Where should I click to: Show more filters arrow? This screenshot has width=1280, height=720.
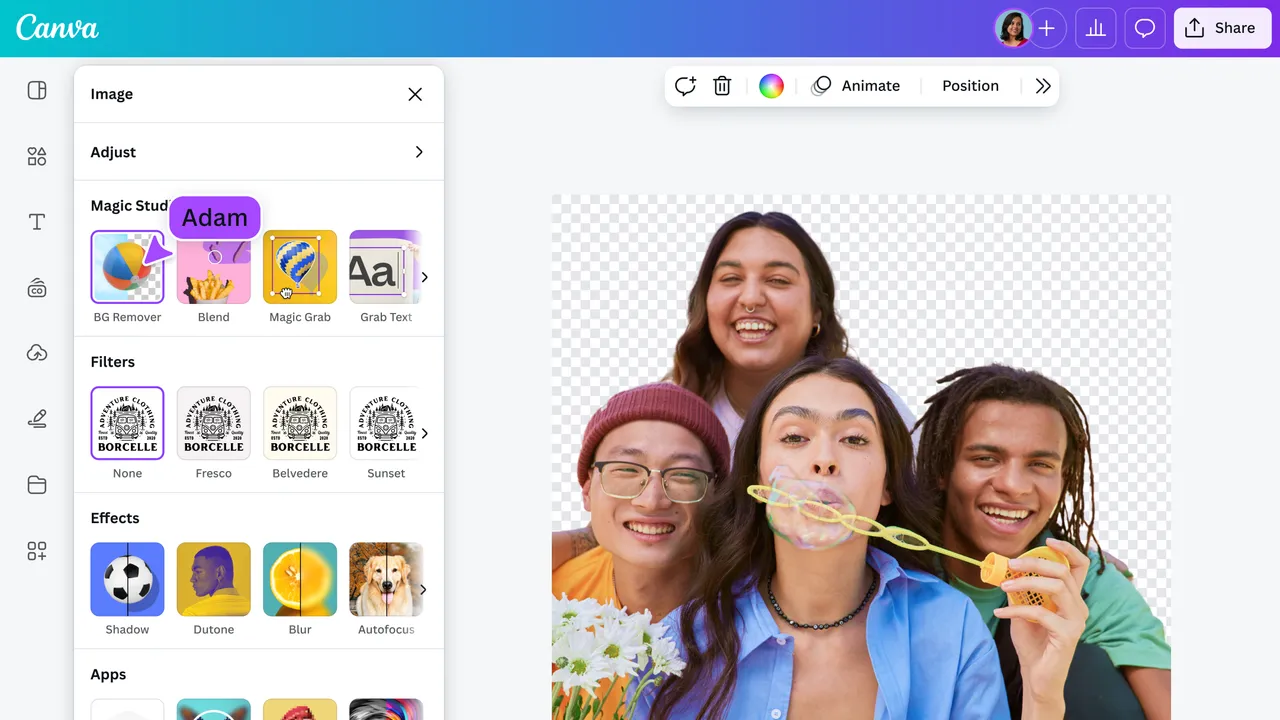(x=424, y=433)
